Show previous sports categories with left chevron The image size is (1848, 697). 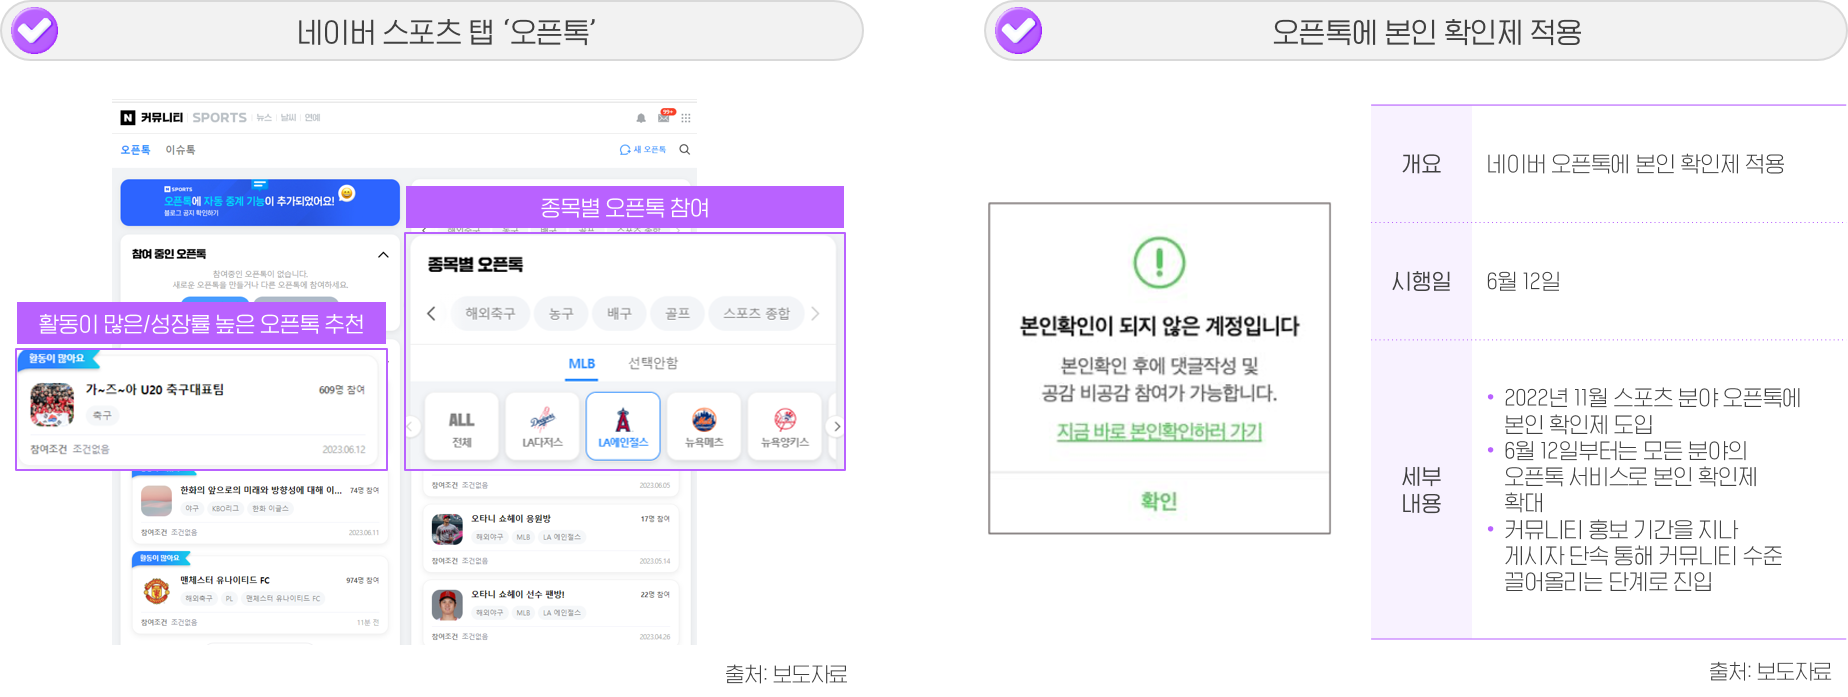[x=431, y=313]
